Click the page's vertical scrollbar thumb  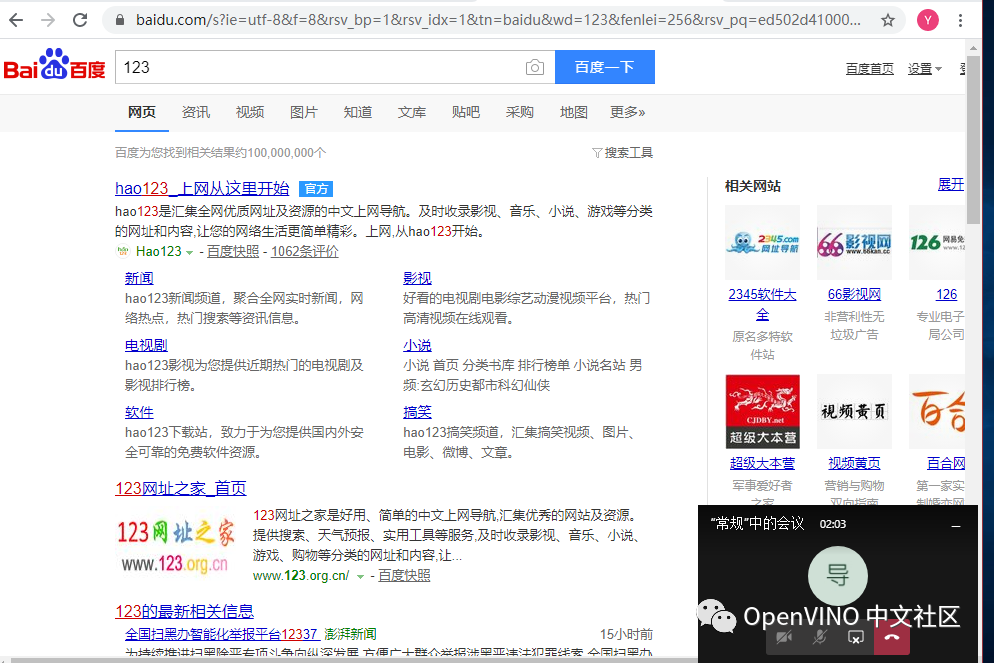point(973,138)
